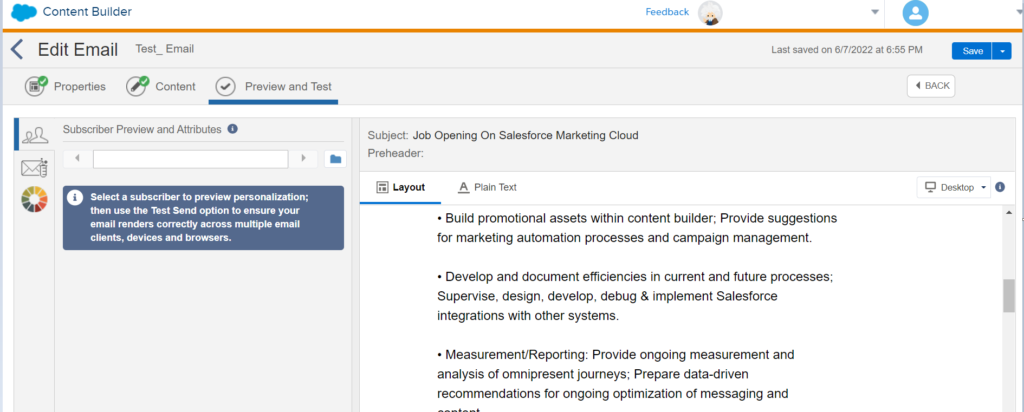
Task: Click the Last saved timestamp text
Action: click(x=847, y=50)
